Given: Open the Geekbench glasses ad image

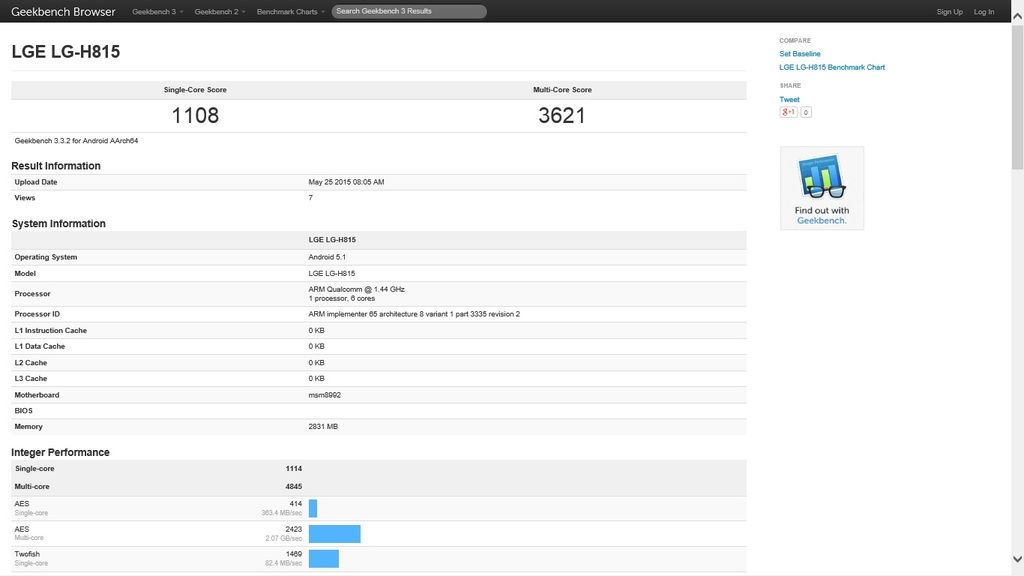Looking at the screenshot, I should coord(821,188).
